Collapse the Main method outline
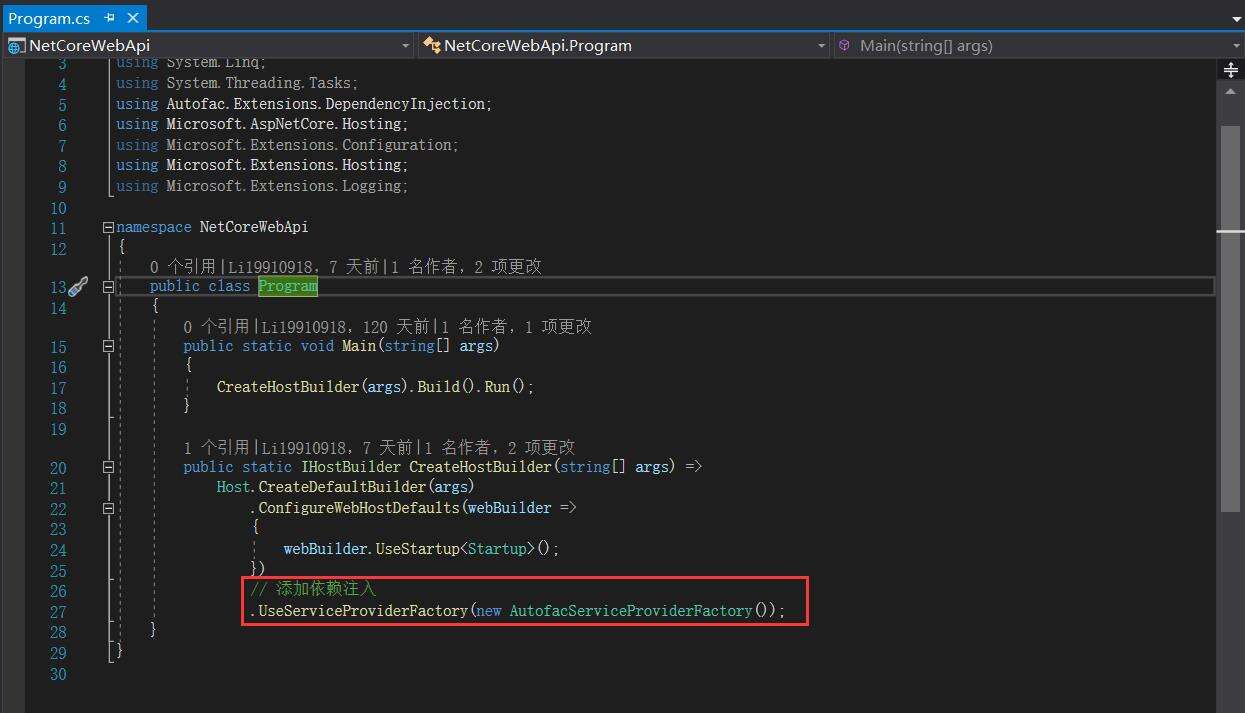Viewport: 1245px width, 713px height. (x=108, y=346)
